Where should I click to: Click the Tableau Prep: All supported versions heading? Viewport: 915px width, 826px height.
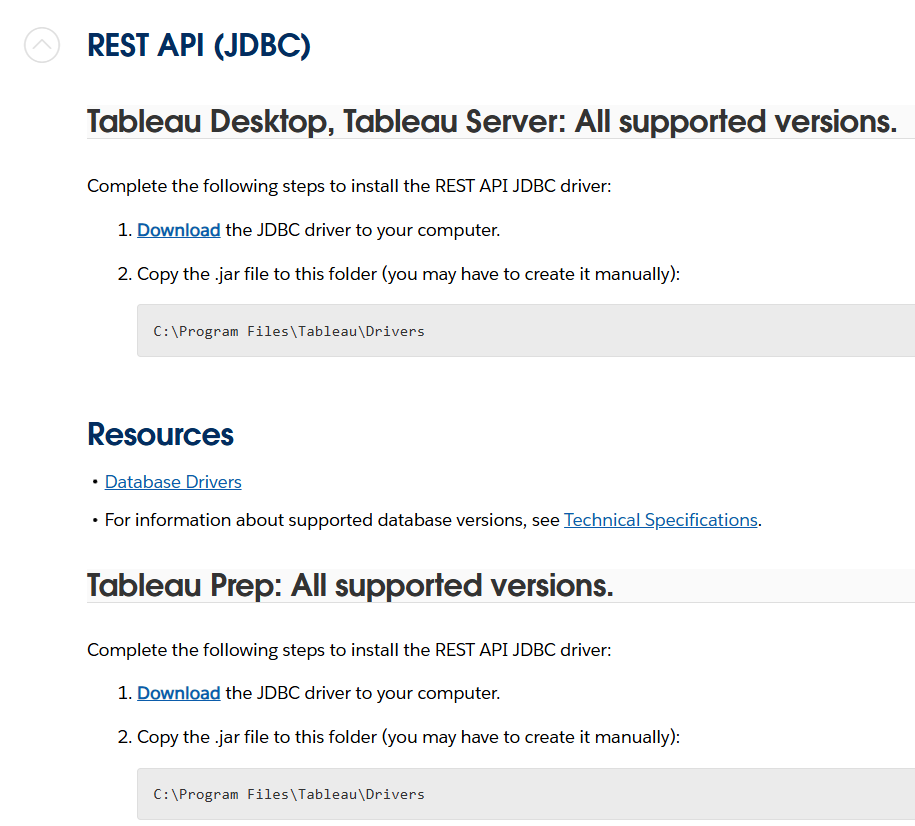(x=350, y=585)
